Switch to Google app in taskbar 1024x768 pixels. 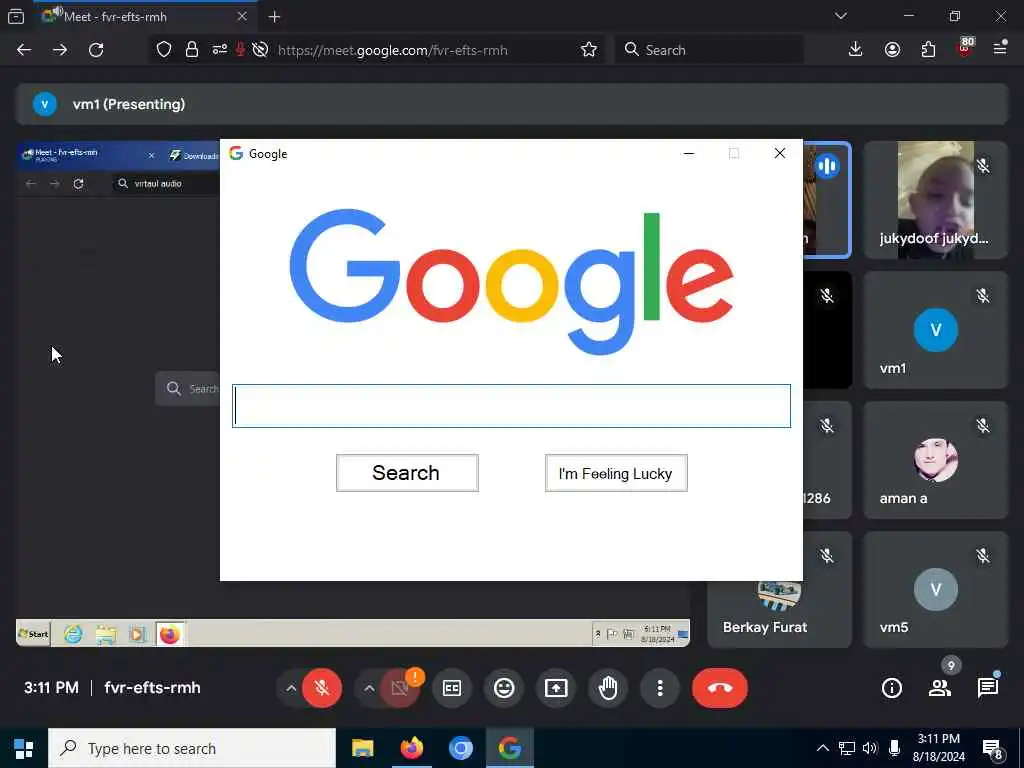(x=509, y=748)
